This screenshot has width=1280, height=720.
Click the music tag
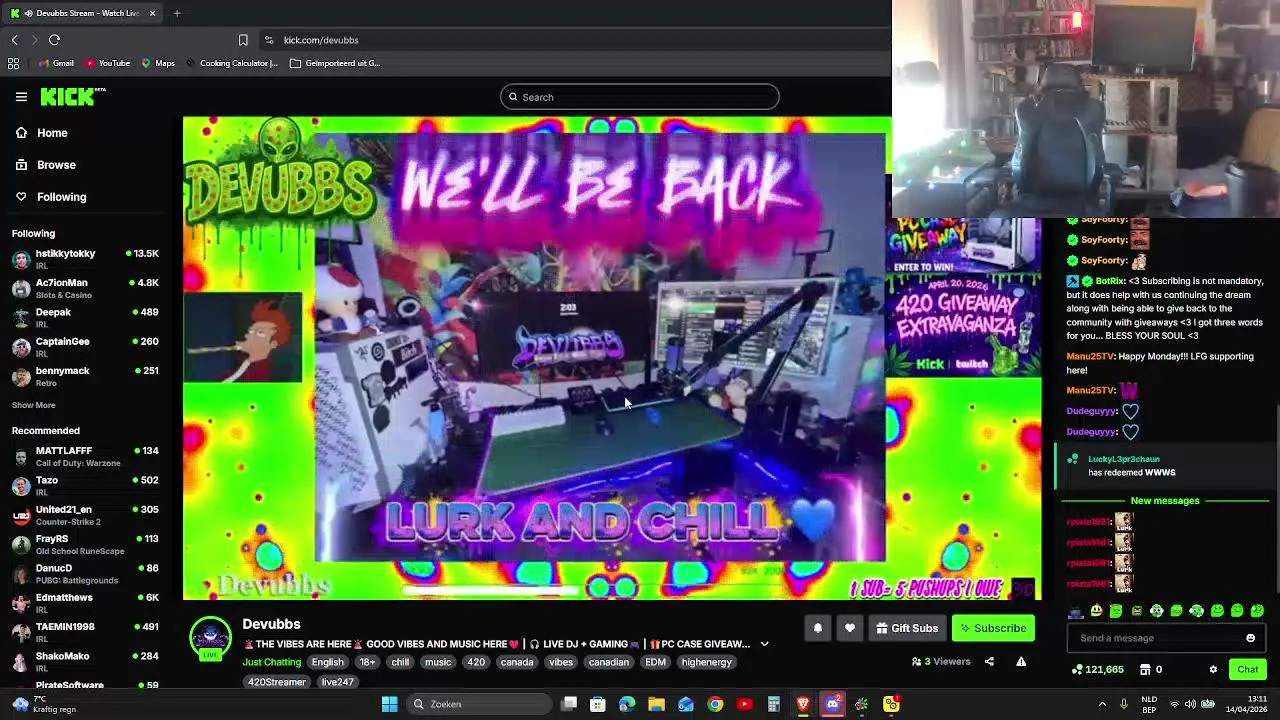point(438,662)
